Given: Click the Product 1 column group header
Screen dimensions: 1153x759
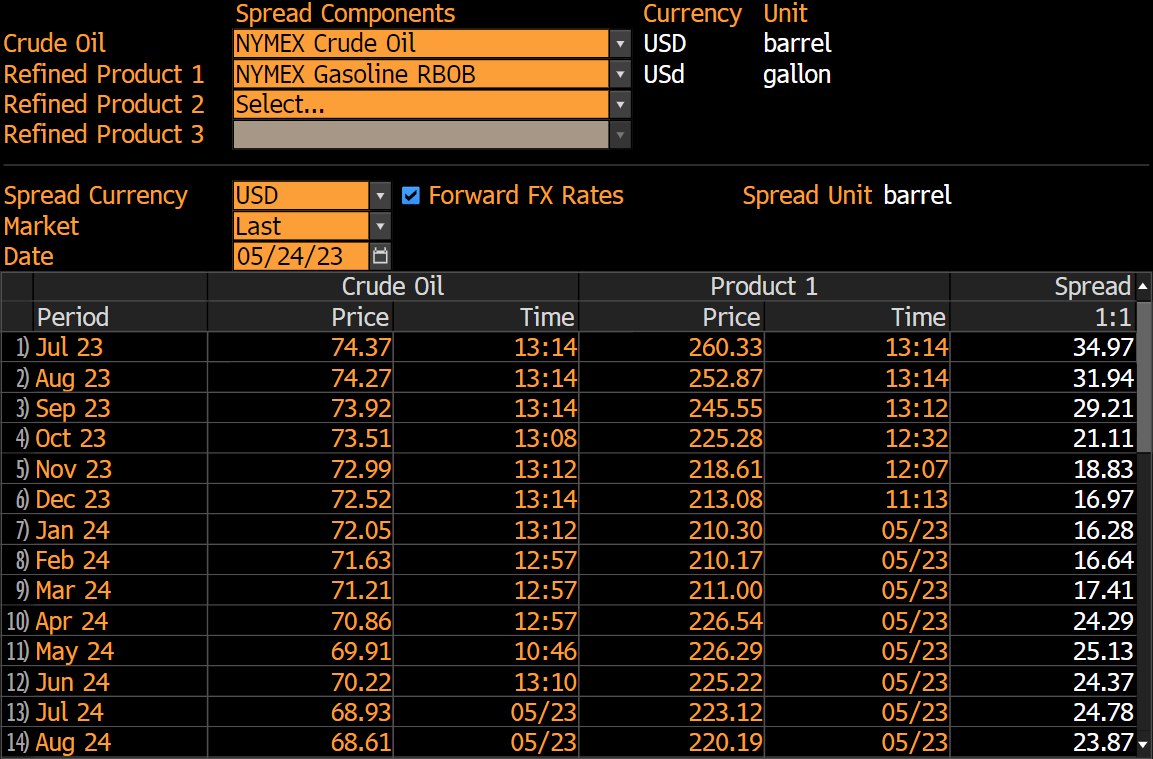Looking at the screenshot, I should 764,286.
